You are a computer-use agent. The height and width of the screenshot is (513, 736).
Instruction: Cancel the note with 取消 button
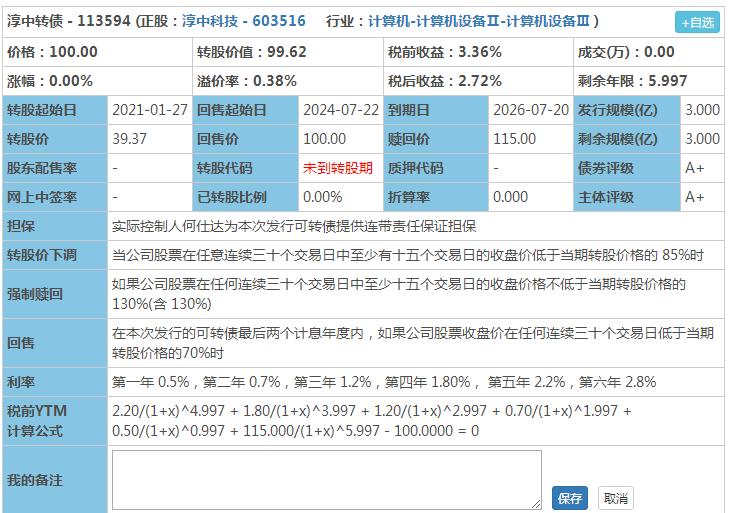tap(616, 498)
